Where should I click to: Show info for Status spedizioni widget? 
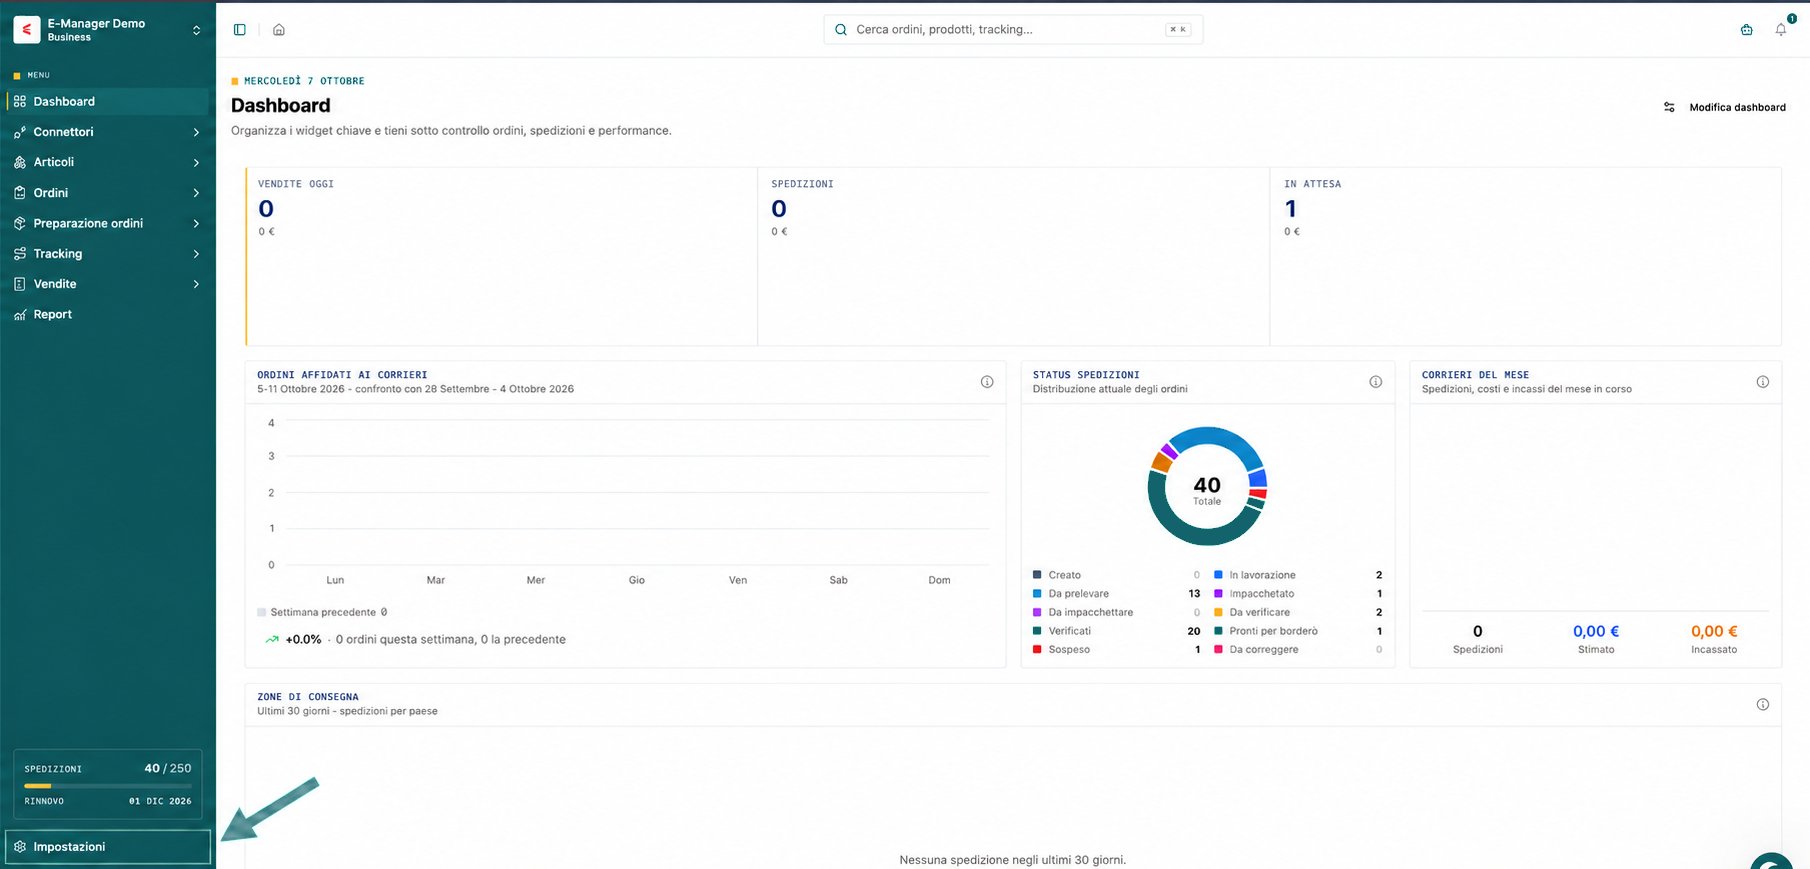(1376, 382)
